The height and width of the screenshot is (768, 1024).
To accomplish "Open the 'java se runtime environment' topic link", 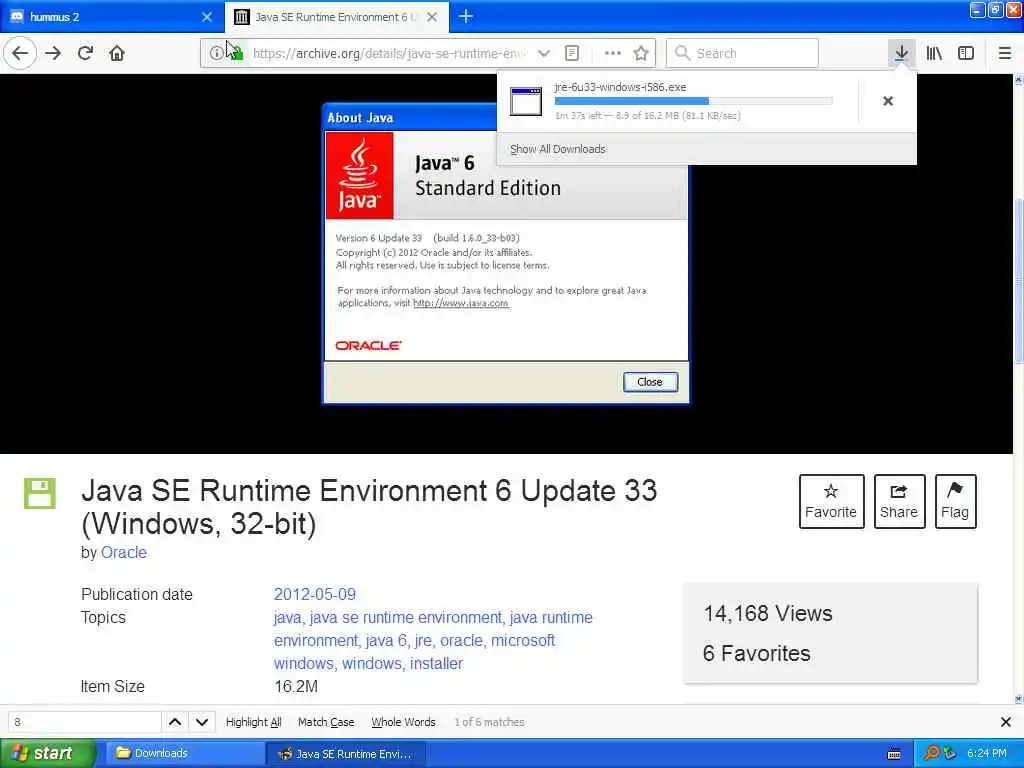I will (406, 618).
